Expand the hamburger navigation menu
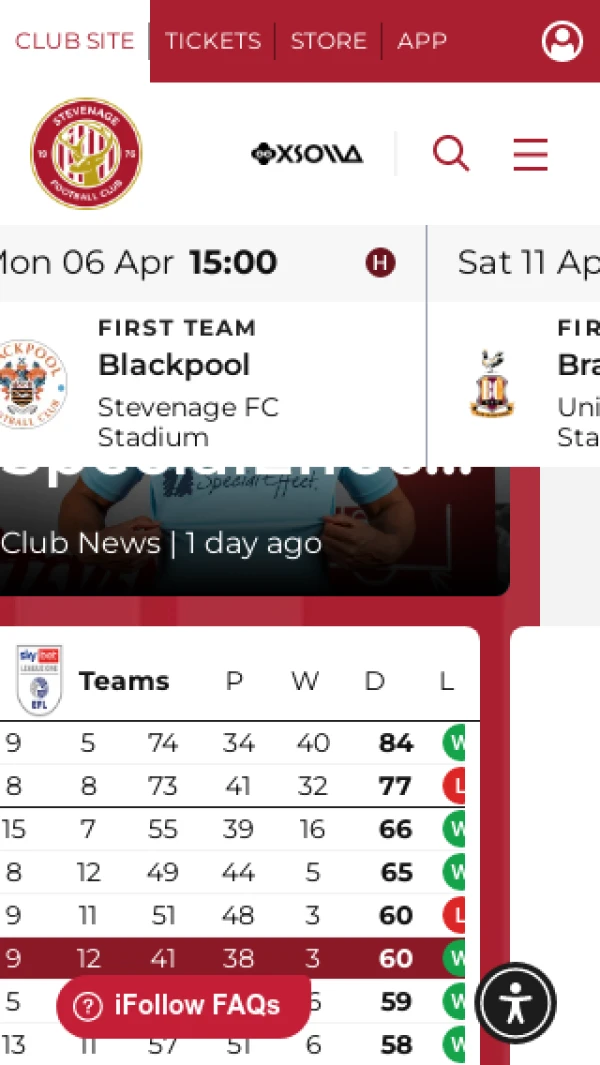 point(530,154)
